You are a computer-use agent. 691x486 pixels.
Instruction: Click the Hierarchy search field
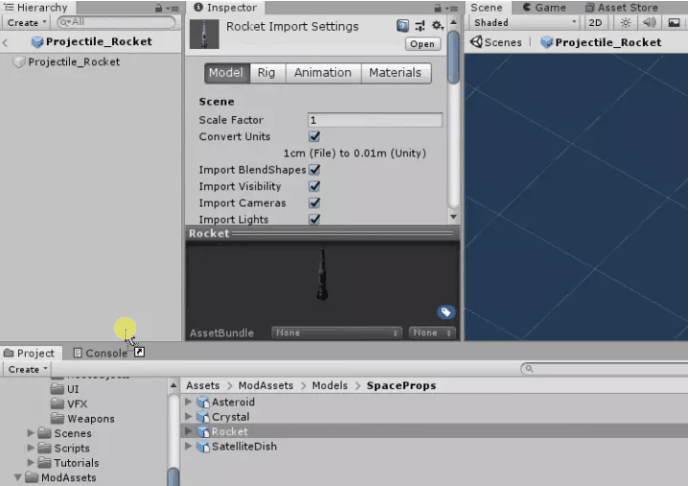(116, 22)
